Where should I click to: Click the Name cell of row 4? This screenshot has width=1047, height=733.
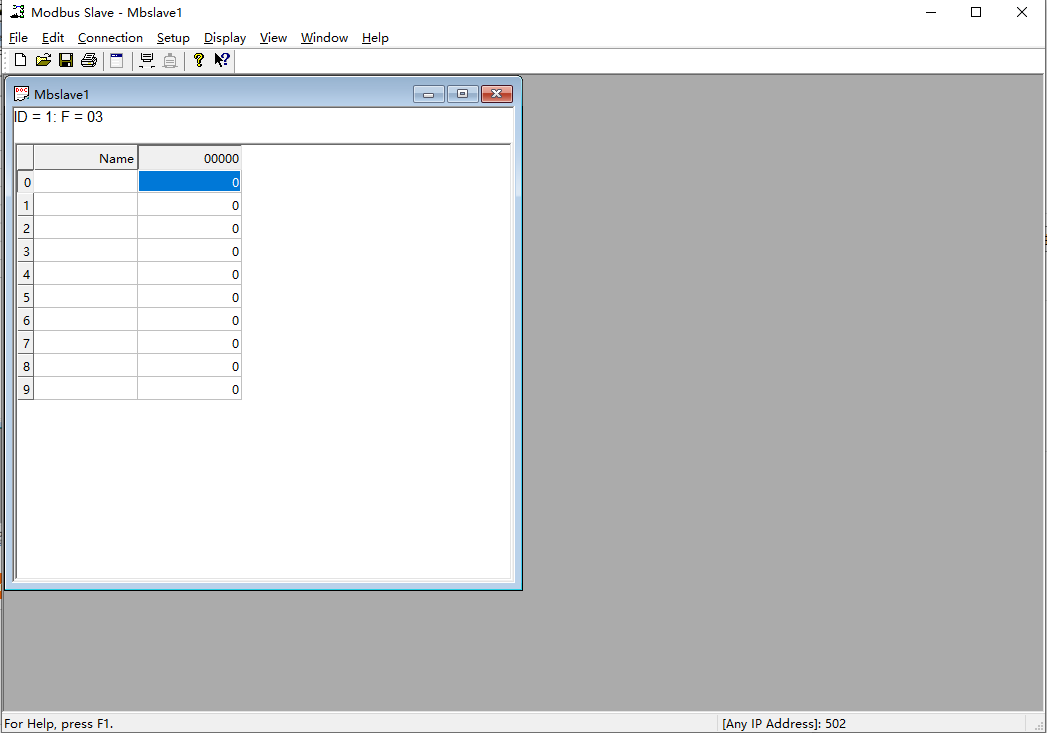click(85, 274)
